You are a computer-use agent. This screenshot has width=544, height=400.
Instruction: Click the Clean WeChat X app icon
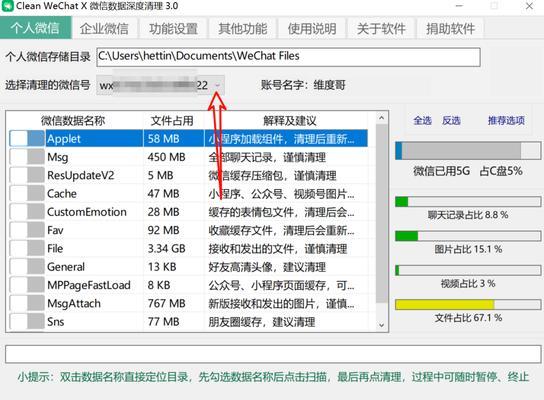coord(8,6)
